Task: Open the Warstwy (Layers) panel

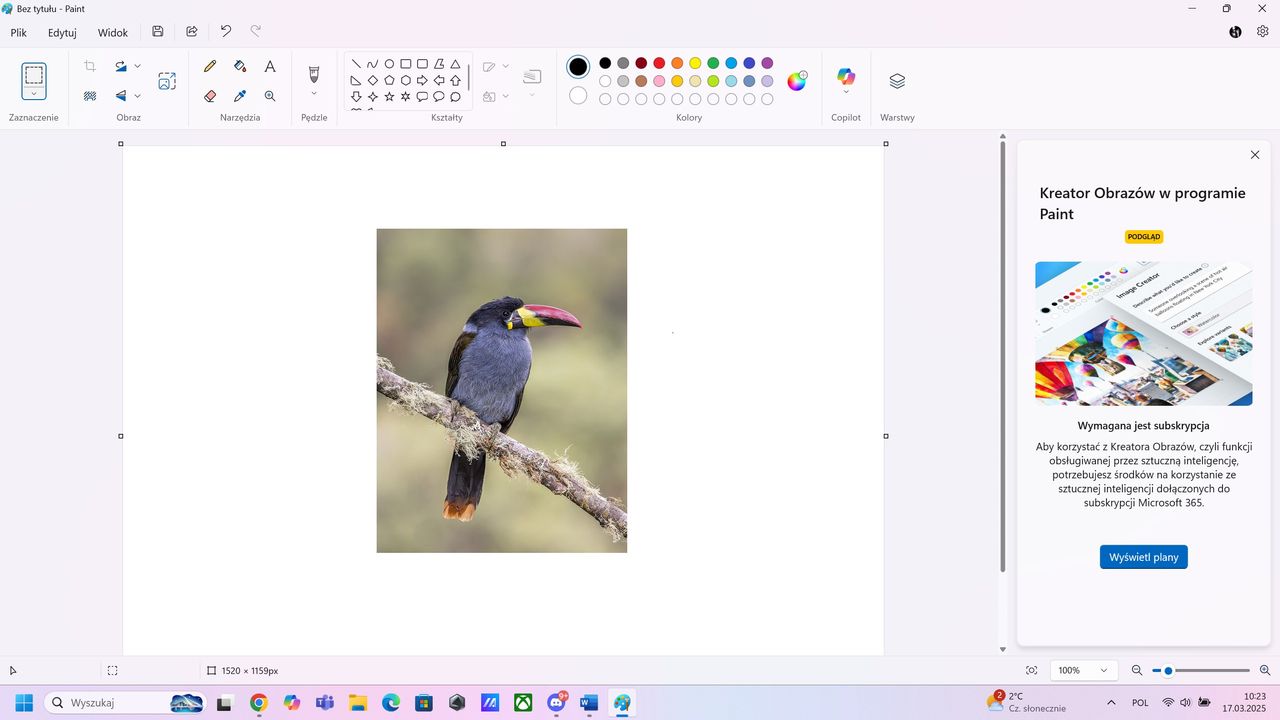Action: pos(896,80)
